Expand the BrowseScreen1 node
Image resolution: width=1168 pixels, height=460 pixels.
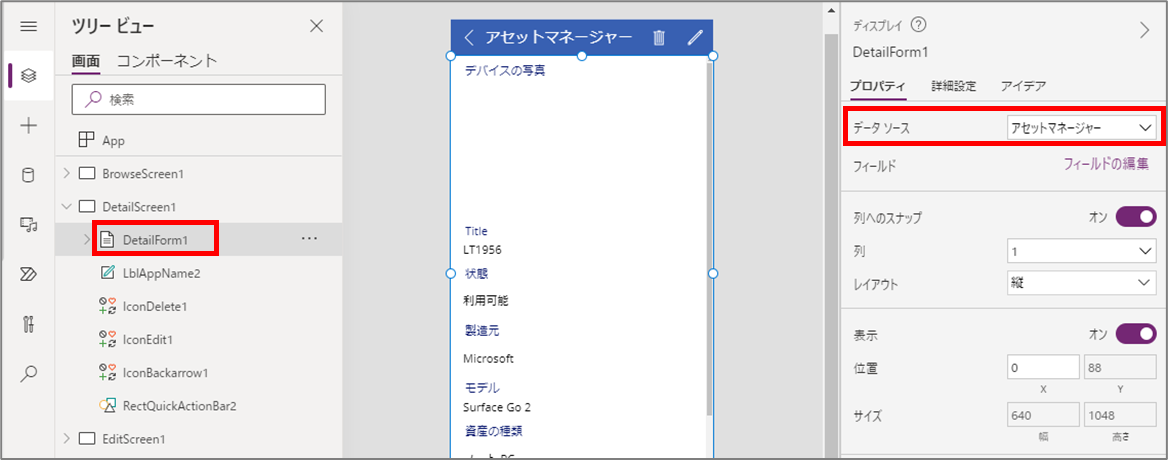point(66,173)
